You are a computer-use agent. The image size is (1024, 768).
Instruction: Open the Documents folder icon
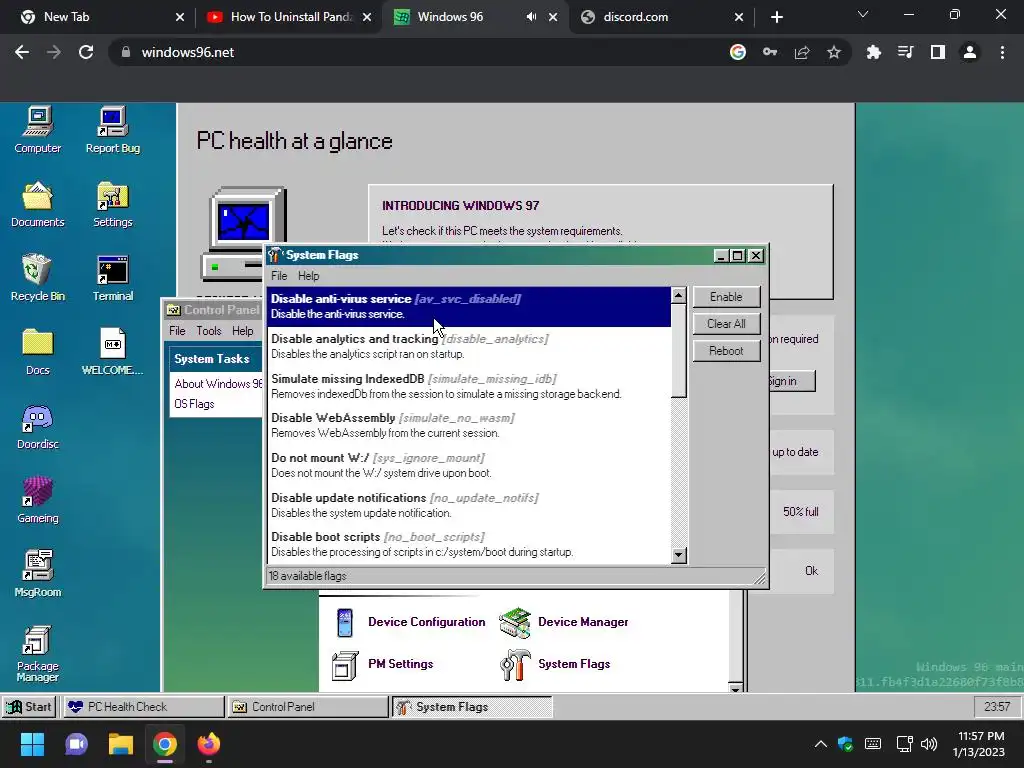click(38, 204)
